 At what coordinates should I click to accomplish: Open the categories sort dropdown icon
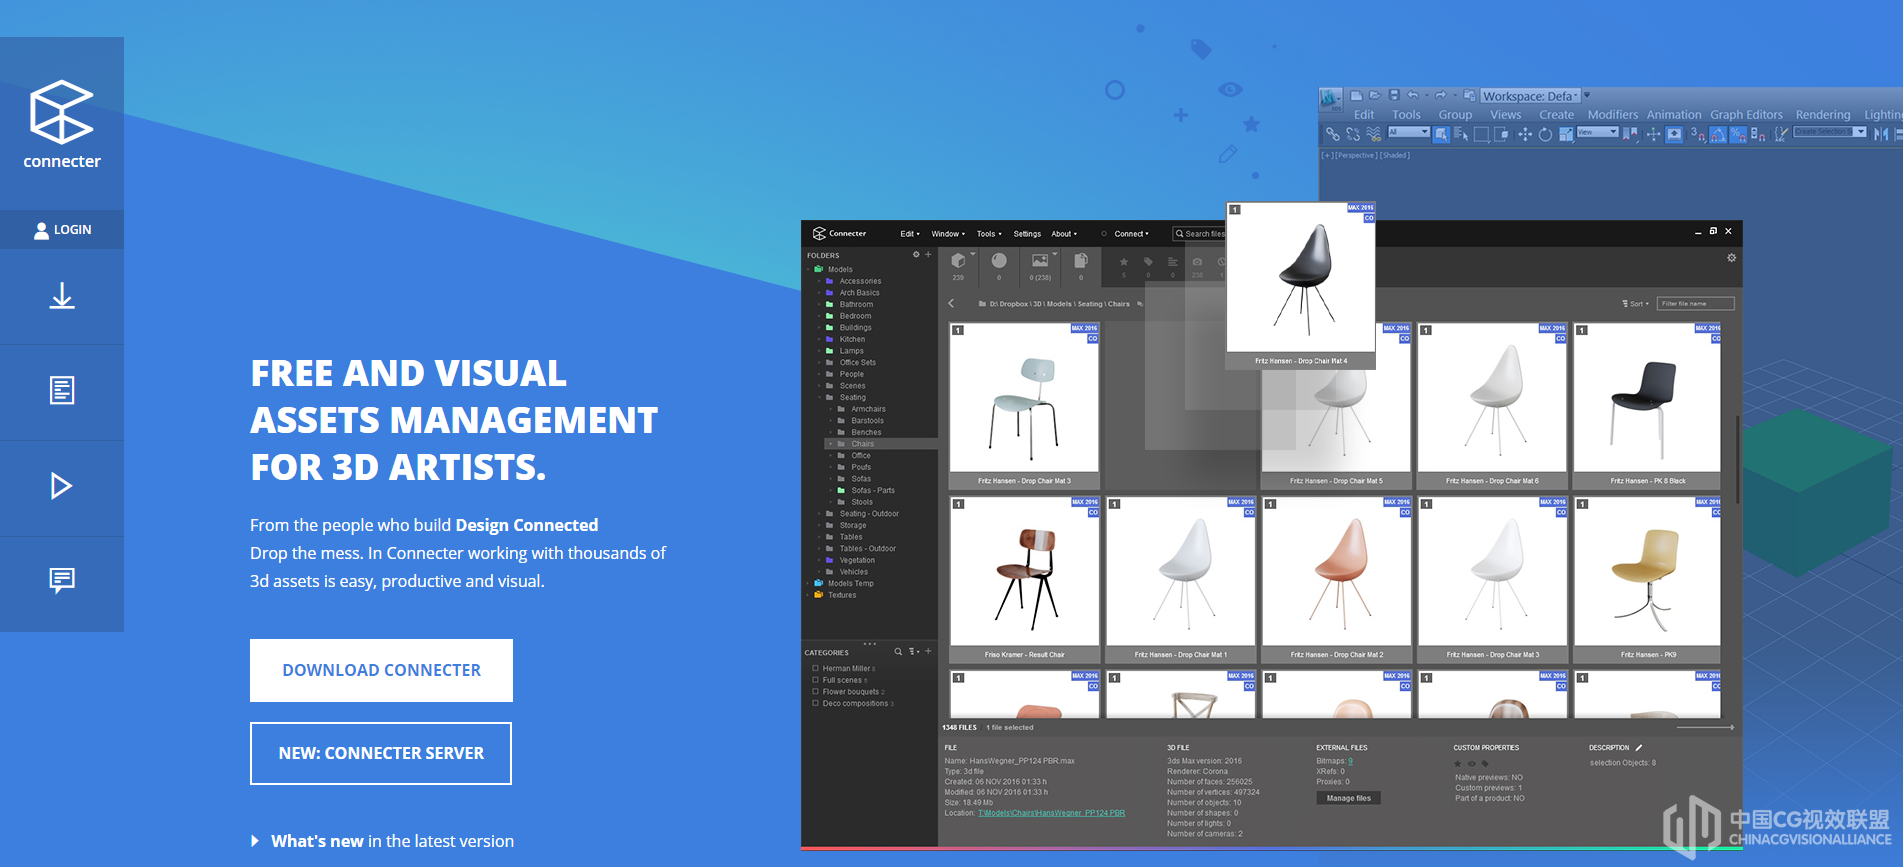(913, 652)
